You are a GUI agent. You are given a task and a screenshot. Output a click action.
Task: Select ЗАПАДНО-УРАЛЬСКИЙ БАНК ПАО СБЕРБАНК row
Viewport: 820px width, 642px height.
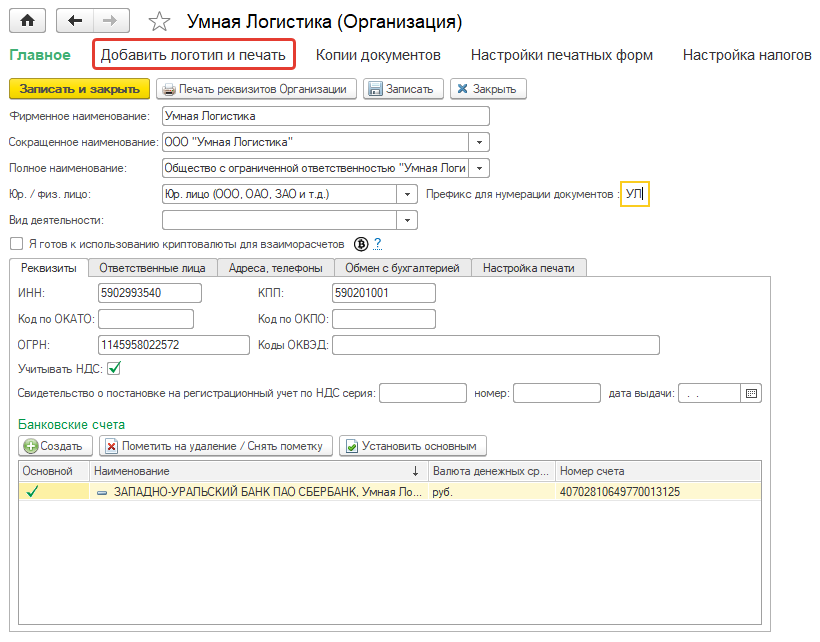click(390, 491)
